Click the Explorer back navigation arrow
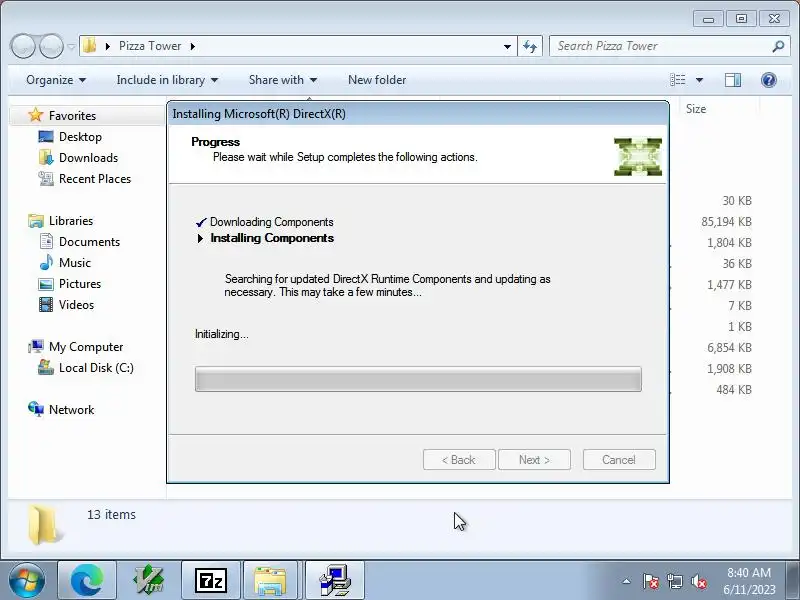 pos(22,46)
